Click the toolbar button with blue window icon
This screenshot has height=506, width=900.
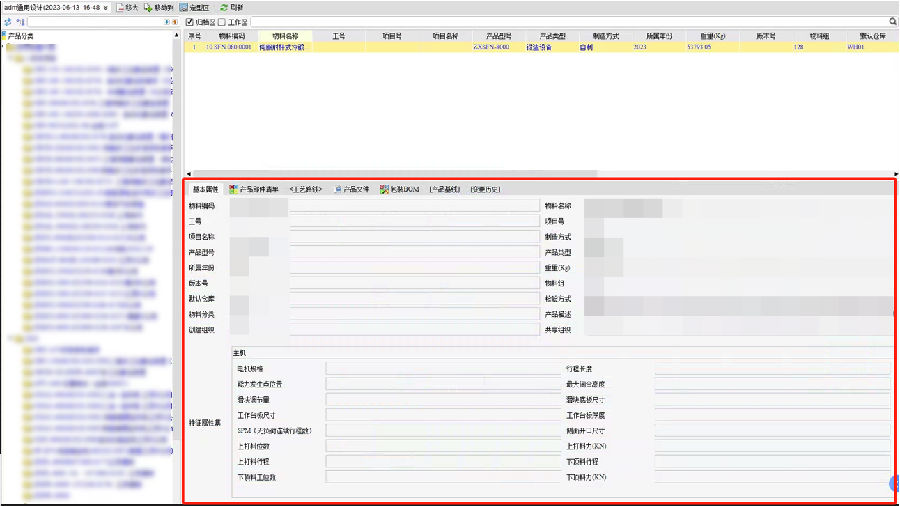[x=195, y=7]
